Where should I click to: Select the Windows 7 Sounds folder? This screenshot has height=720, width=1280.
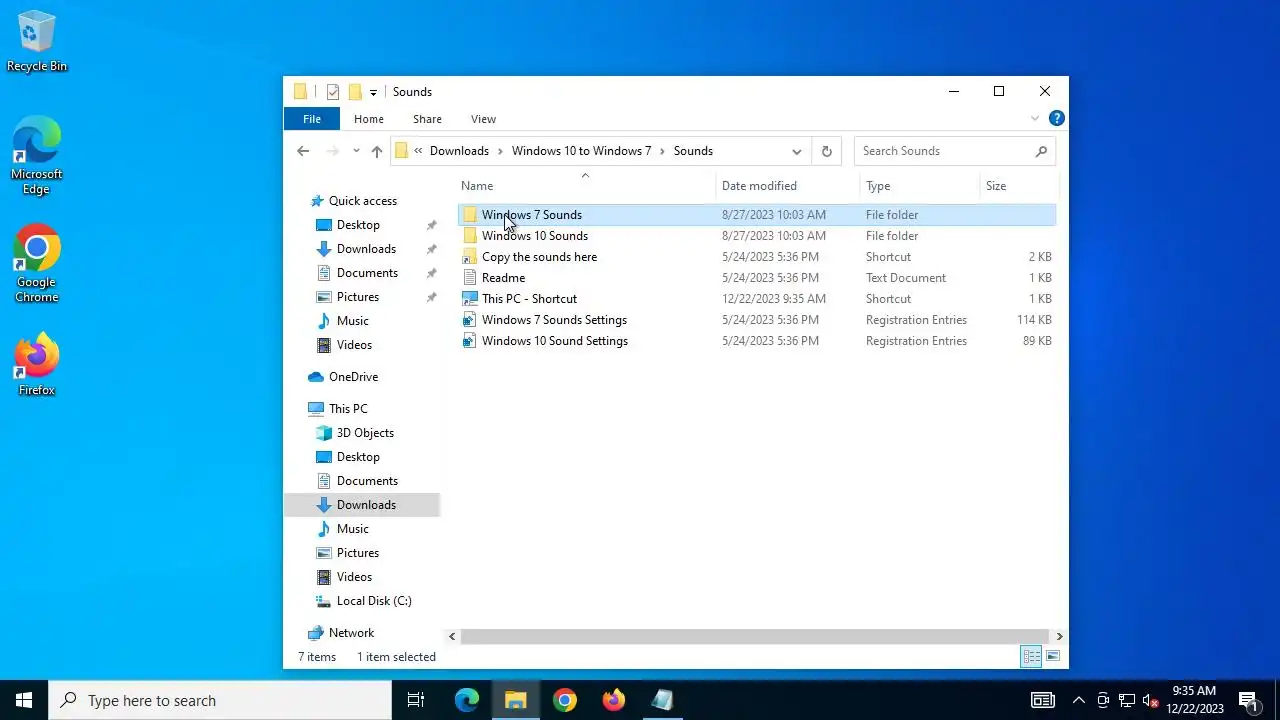(x=757, y=215)
